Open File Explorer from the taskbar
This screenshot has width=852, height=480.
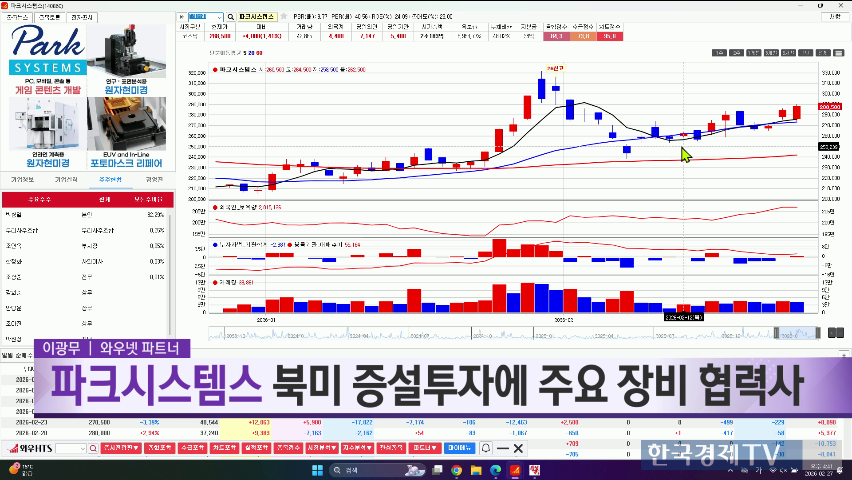pos(475,469)
